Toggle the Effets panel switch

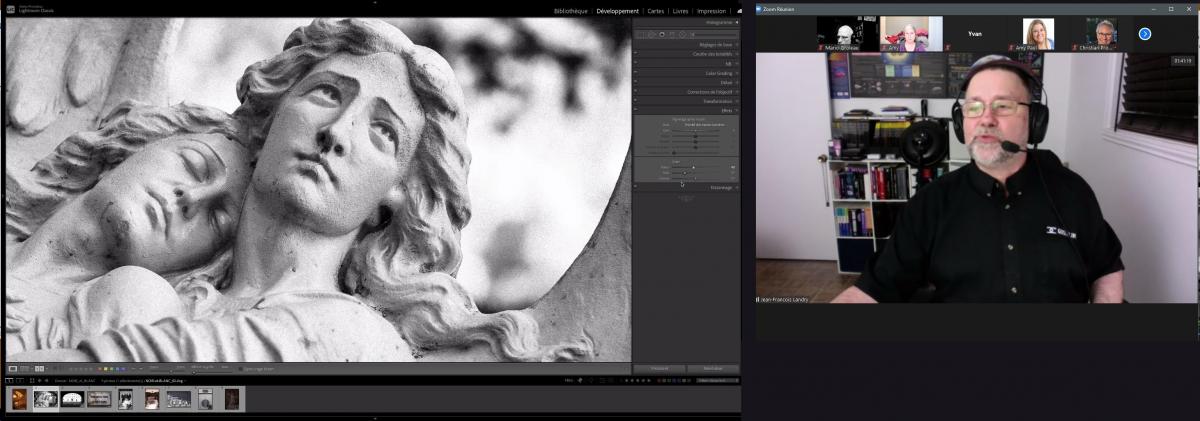635,110
